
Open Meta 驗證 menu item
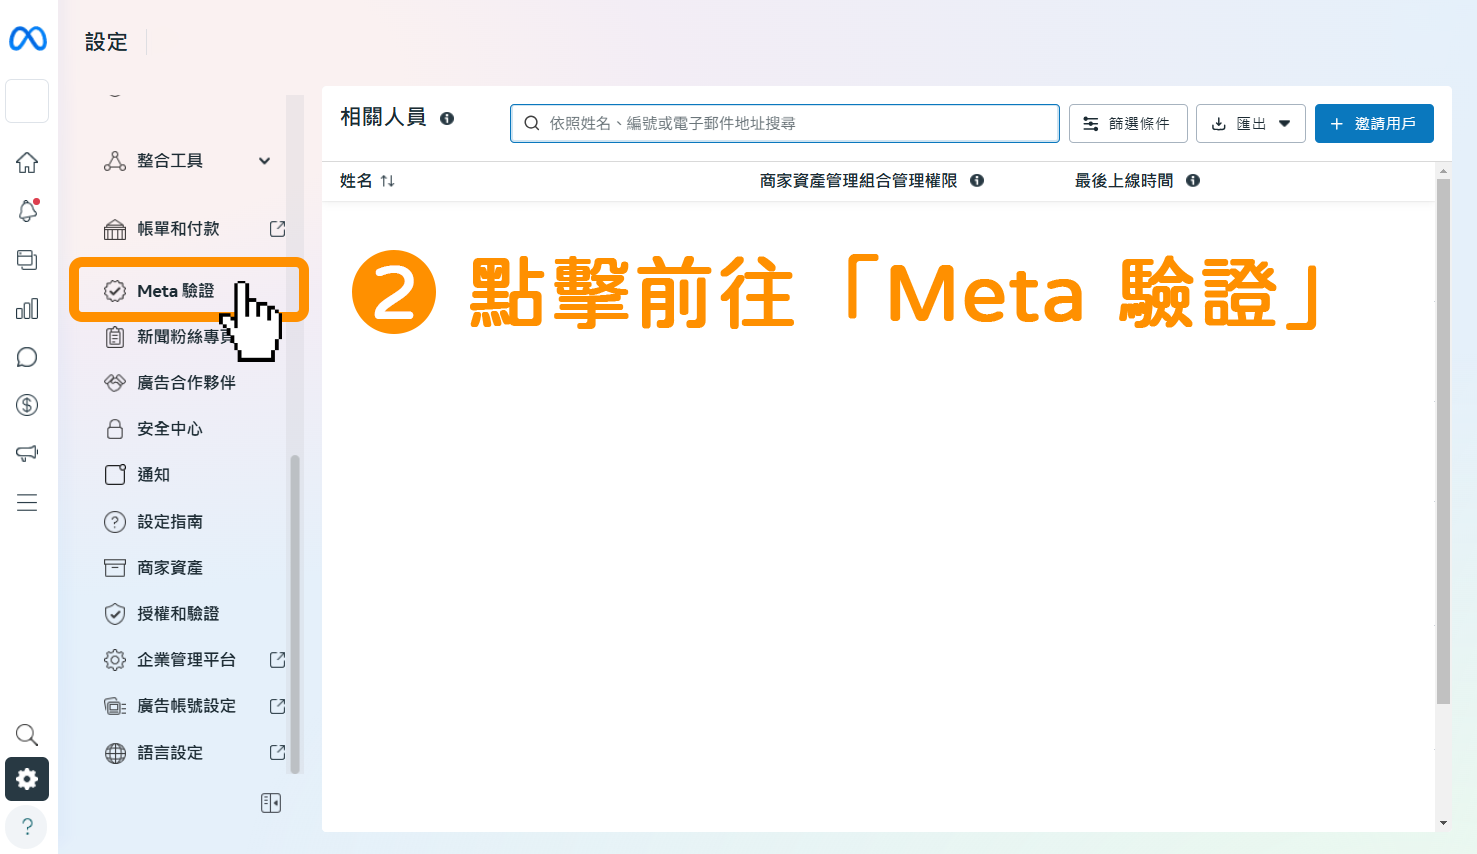point(176,291)
